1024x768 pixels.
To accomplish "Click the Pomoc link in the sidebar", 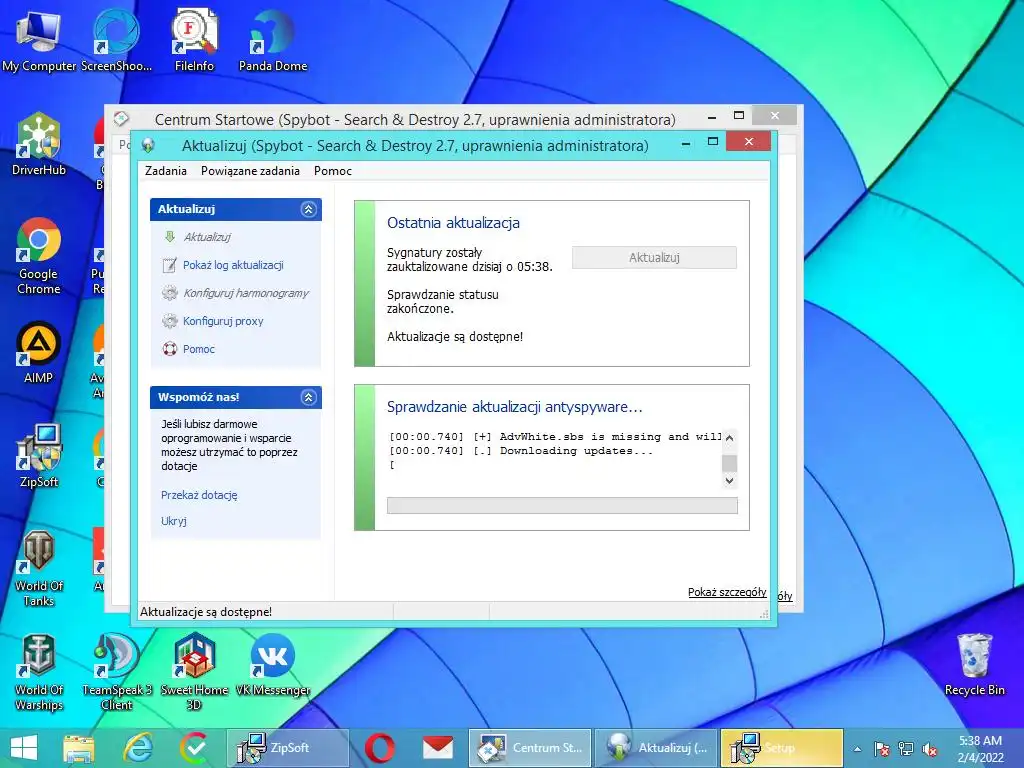I will pos(199,349).
